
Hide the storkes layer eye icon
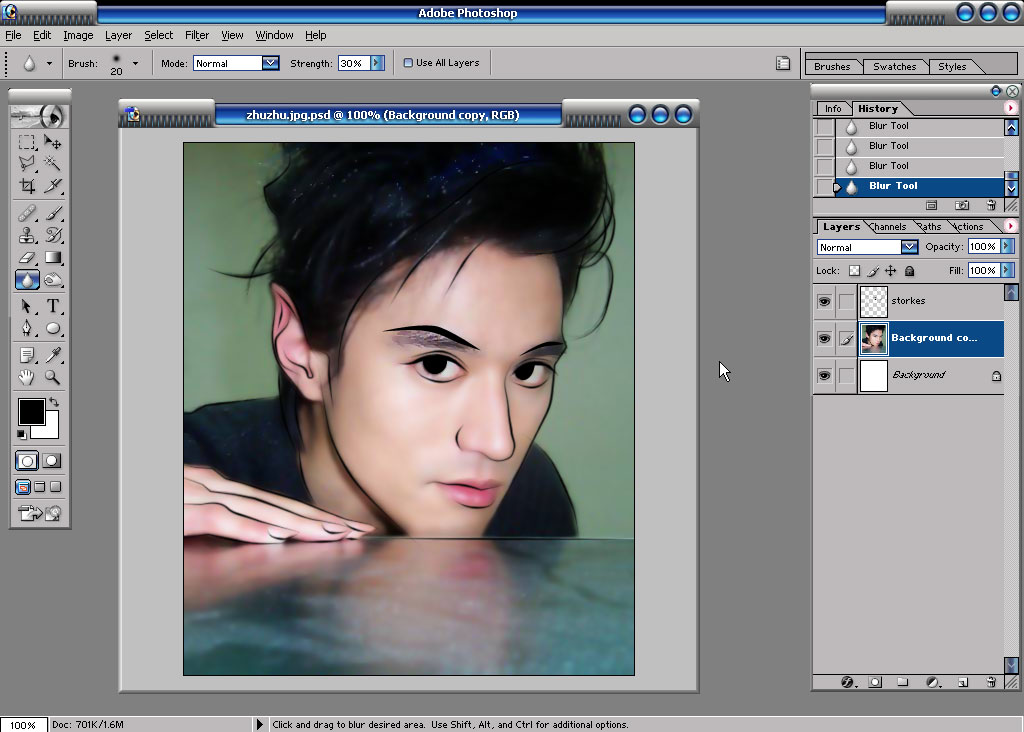[x=824, y=301]
